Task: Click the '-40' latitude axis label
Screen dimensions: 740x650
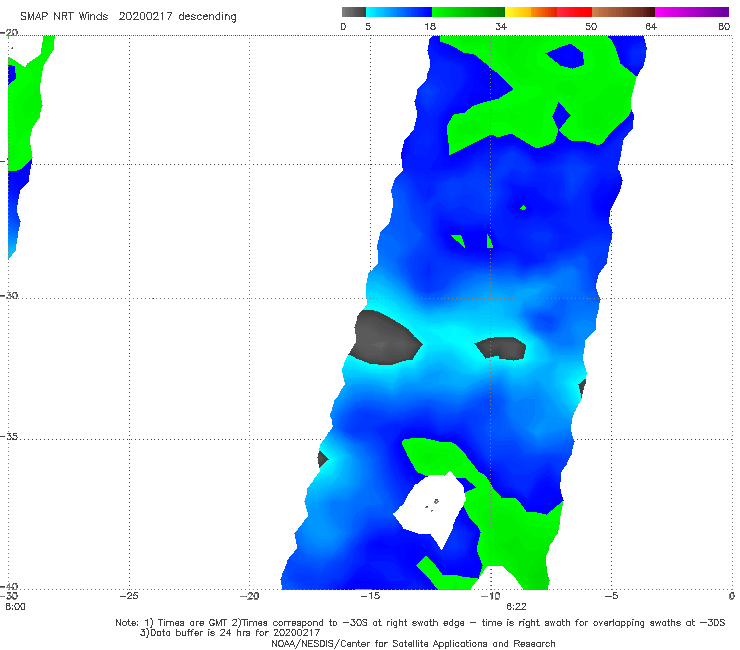Action: pos(9,586)
